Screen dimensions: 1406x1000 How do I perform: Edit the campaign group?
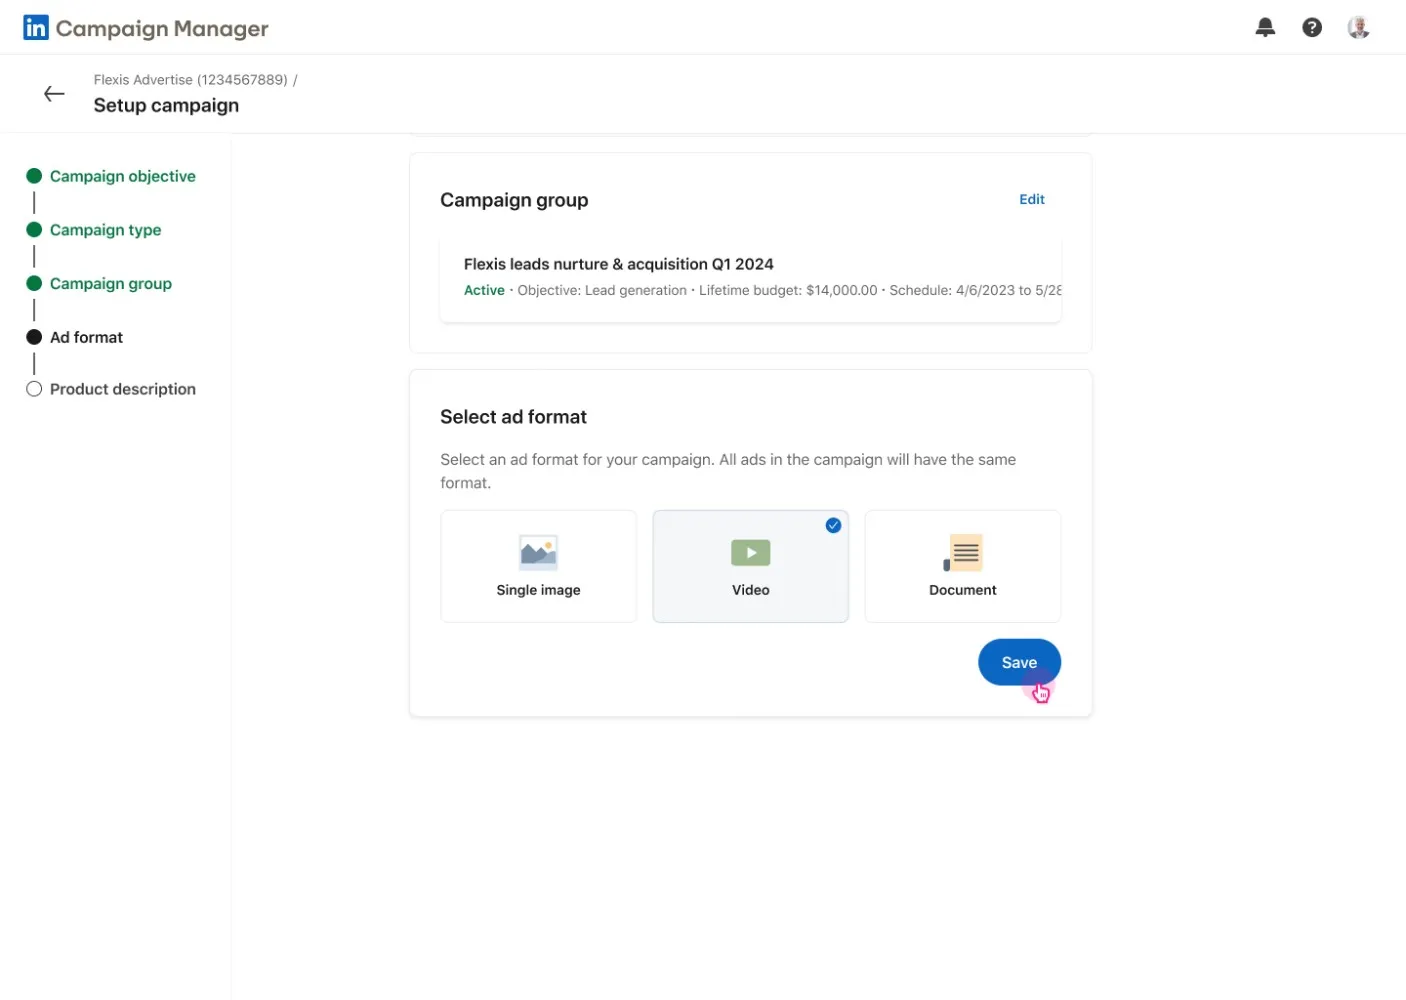click(x=1032, y=199)
